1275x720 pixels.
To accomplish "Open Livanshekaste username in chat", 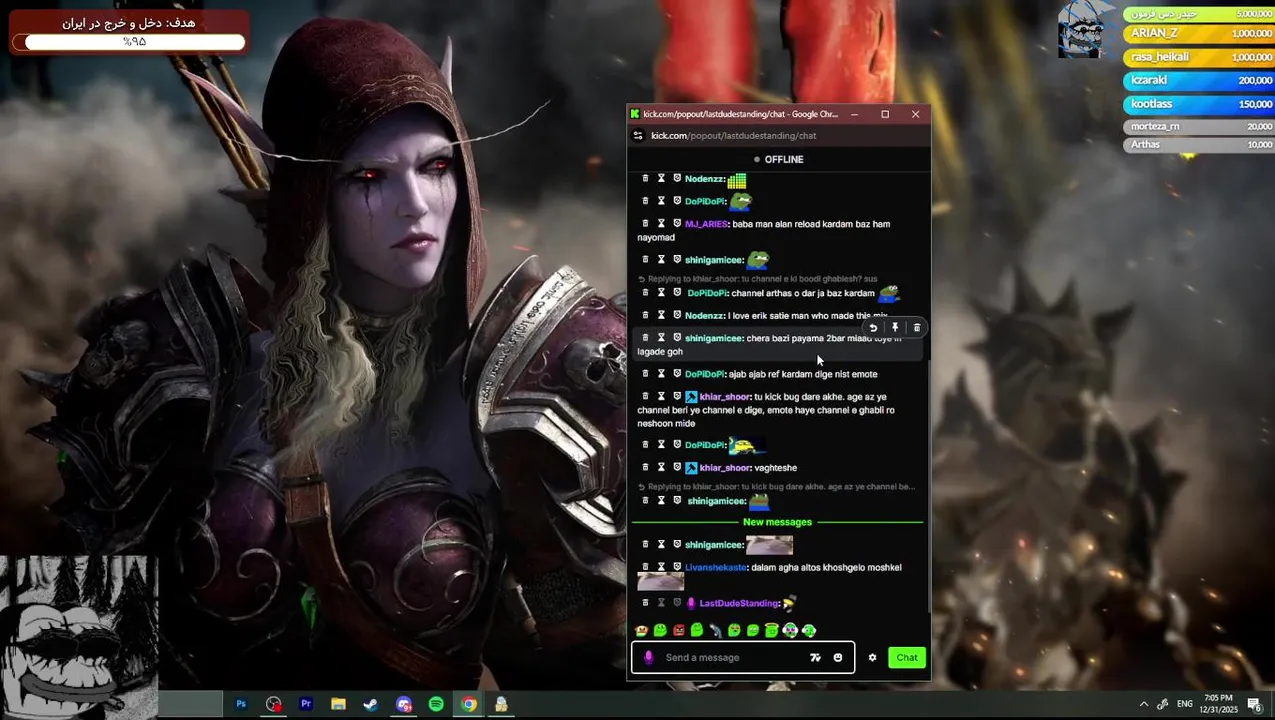I will [716, 567].
